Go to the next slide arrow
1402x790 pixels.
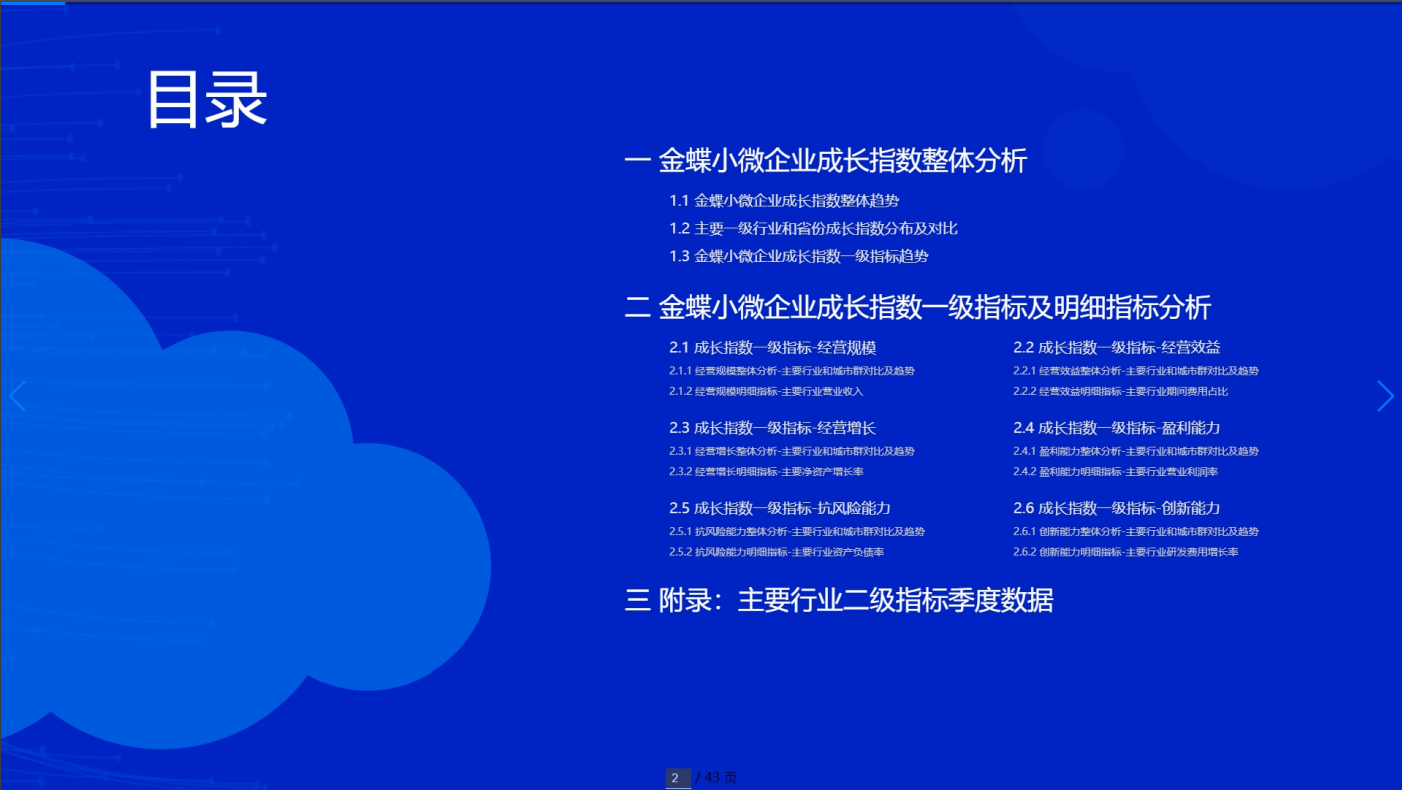(1385, 397)
